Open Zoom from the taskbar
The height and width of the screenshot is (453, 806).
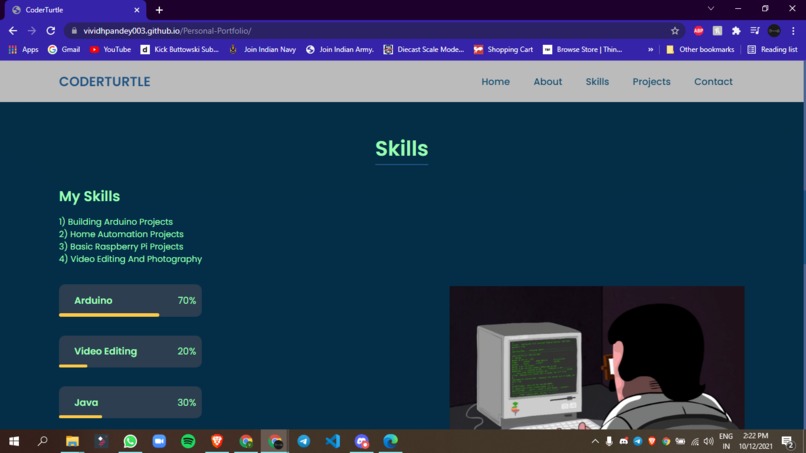tap(159, 441)
